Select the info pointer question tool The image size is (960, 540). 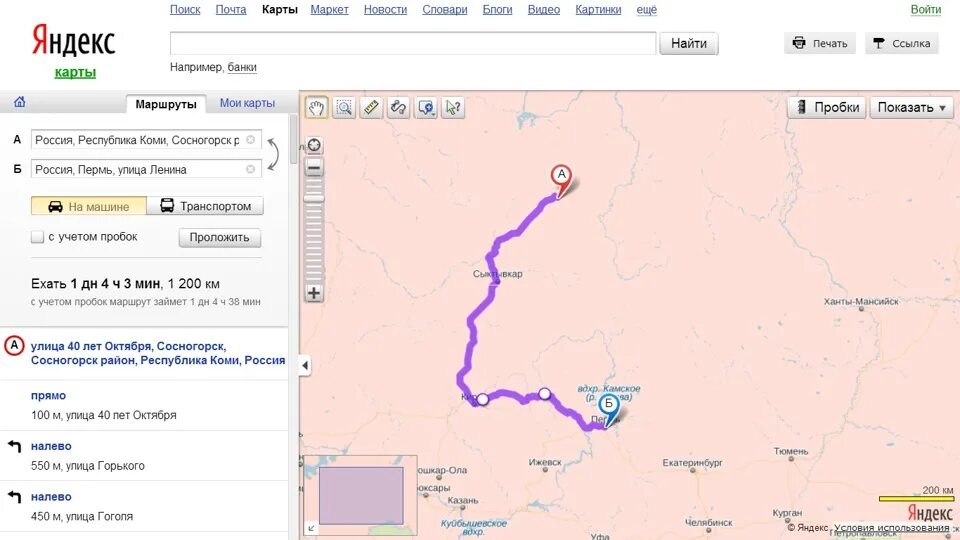pos(454,108)
